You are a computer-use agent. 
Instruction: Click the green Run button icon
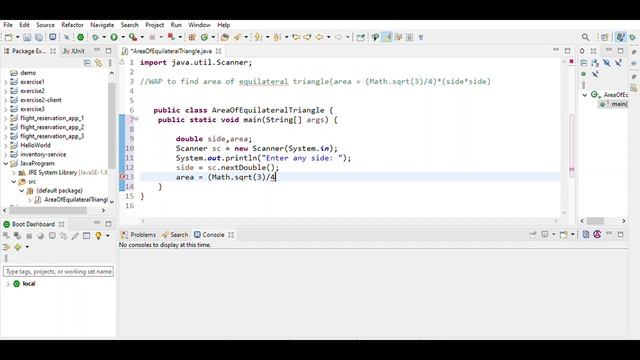[x=114, y=37]
